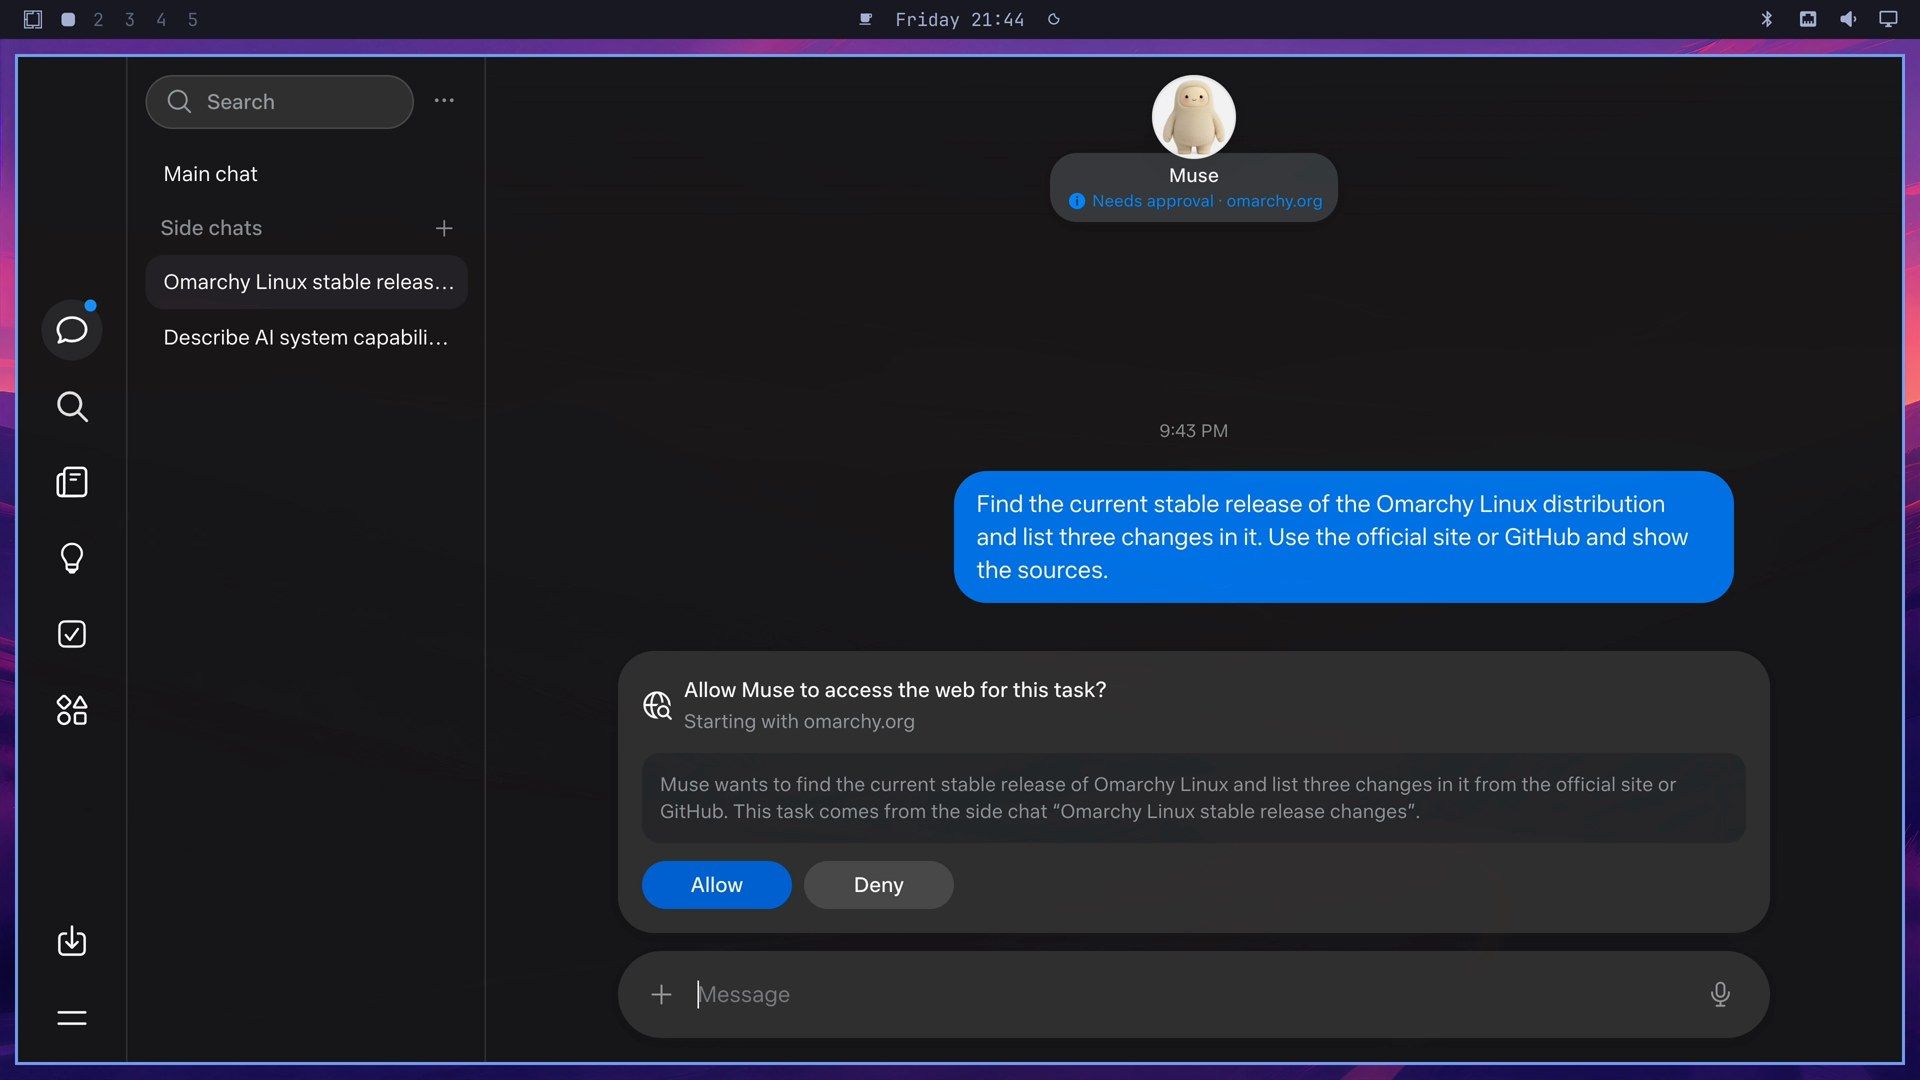Open Describe AI system capabilities side chat
The height and width of the screenshot is (1080, 1920).
[306, 337]
